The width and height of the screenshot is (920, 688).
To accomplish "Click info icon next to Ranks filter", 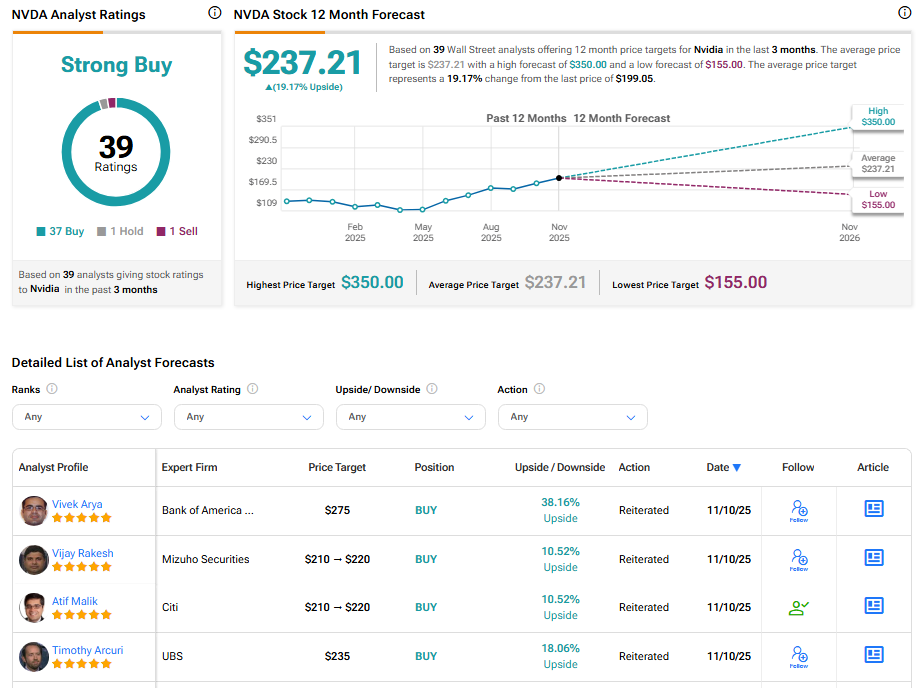I will 52,389.
